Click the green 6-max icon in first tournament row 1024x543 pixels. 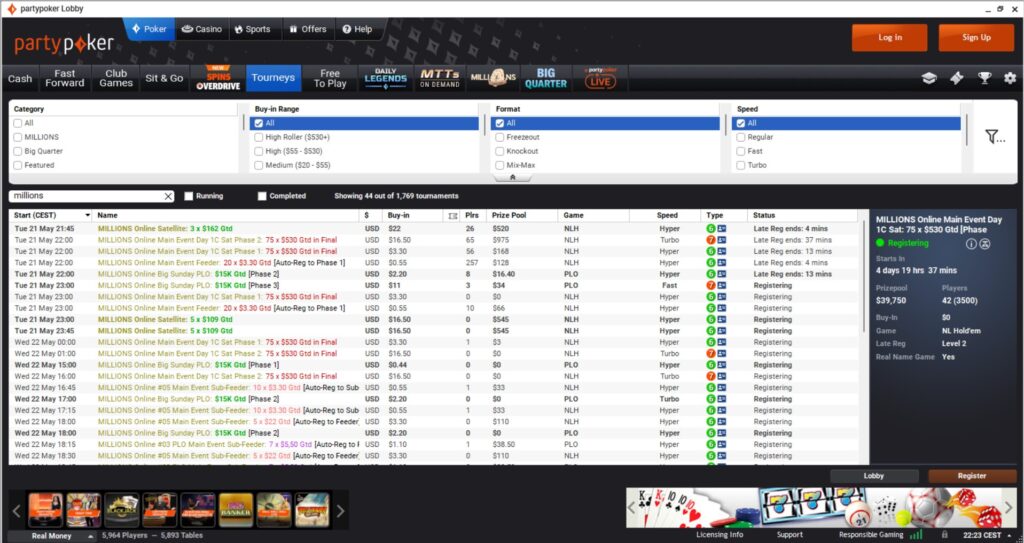point(711,229)
